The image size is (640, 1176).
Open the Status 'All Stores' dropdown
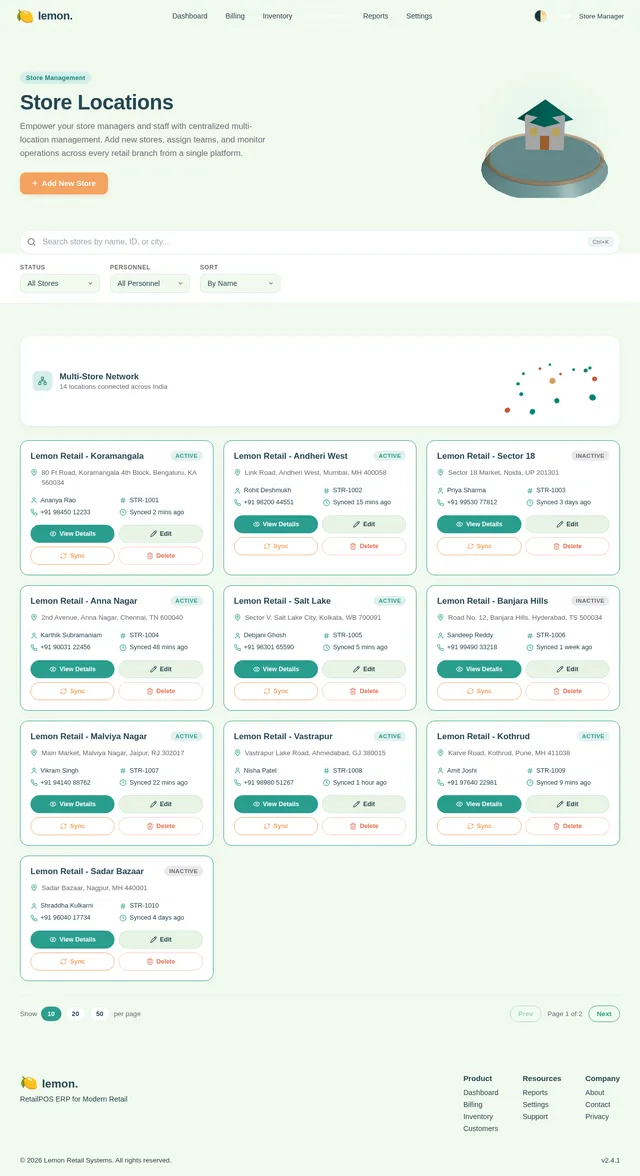coord(60,284)
